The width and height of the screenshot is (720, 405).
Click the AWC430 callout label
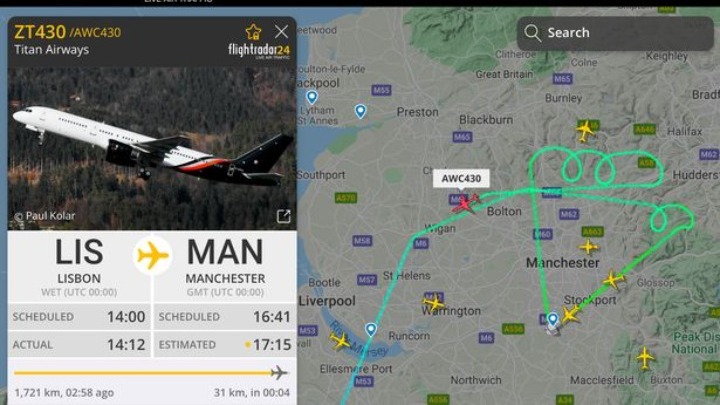tap(461, 178)
